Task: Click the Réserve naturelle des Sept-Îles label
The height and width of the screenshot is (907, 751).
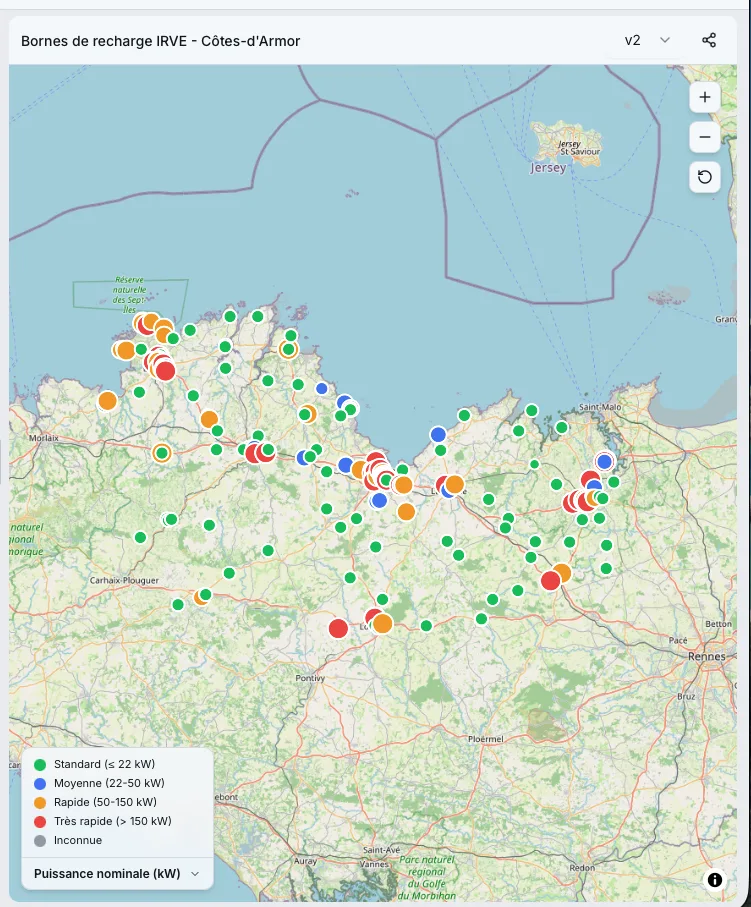Action: [x=130, y=294]
